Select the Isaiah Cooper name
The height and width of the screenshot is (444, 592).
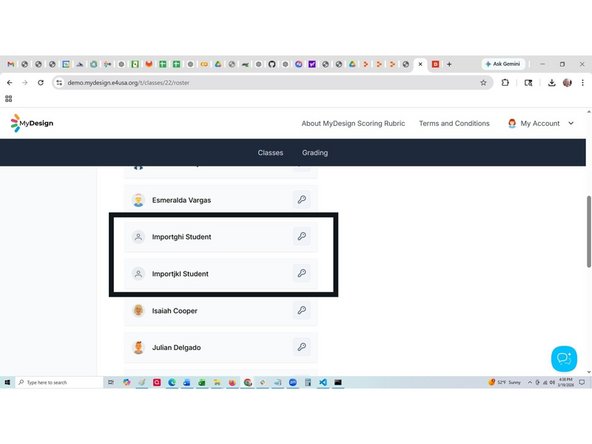pyautogui.click(x=174, y=311)
